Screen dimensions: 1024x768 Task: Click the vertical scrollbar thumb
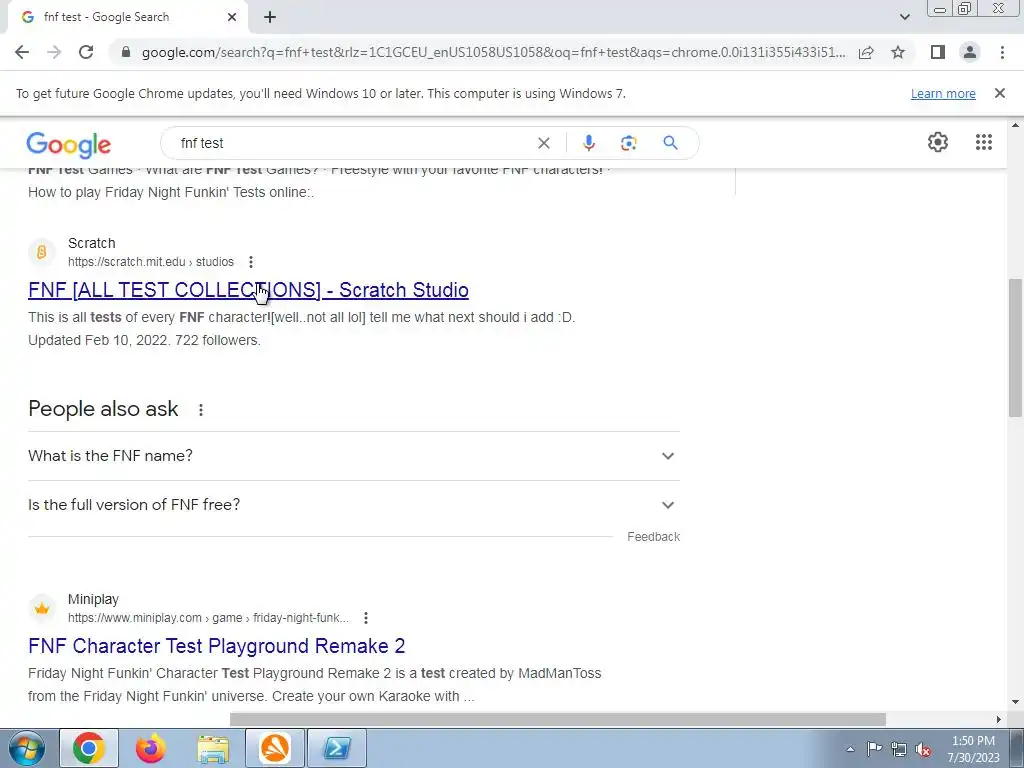coord(1015,347)
